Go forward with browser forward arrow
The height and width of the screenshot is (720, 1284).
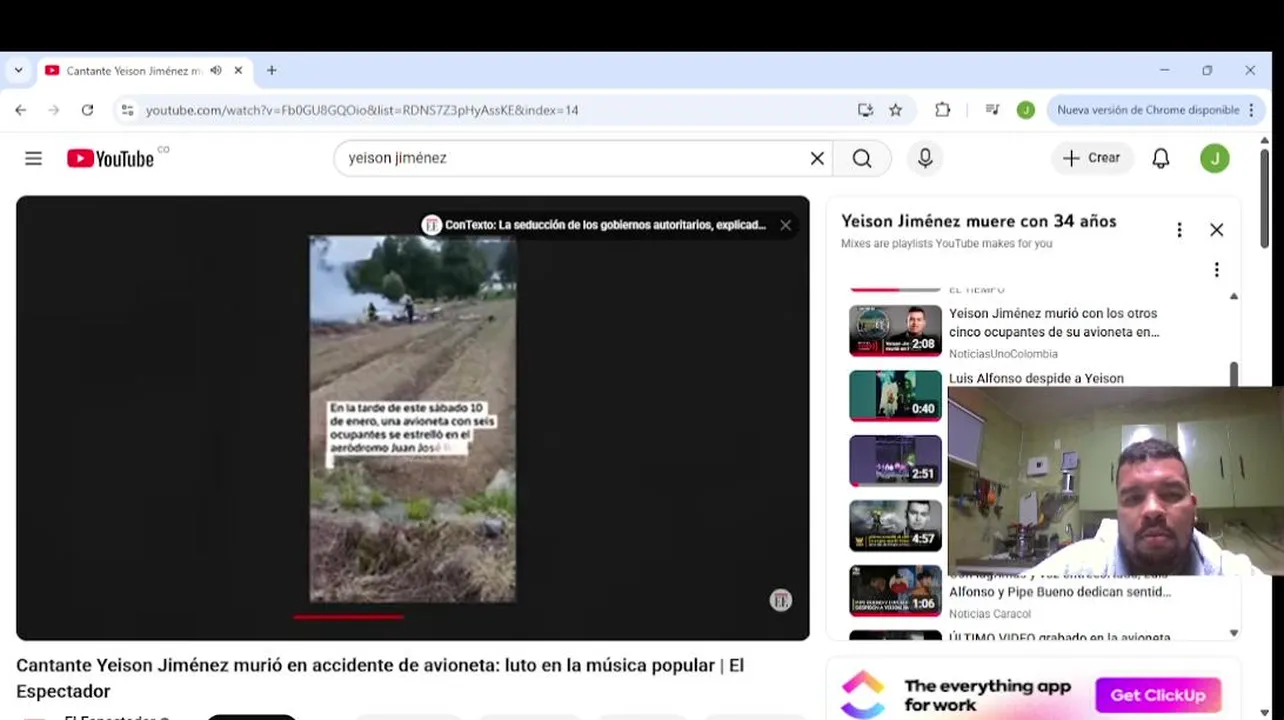tap(54, 110)
